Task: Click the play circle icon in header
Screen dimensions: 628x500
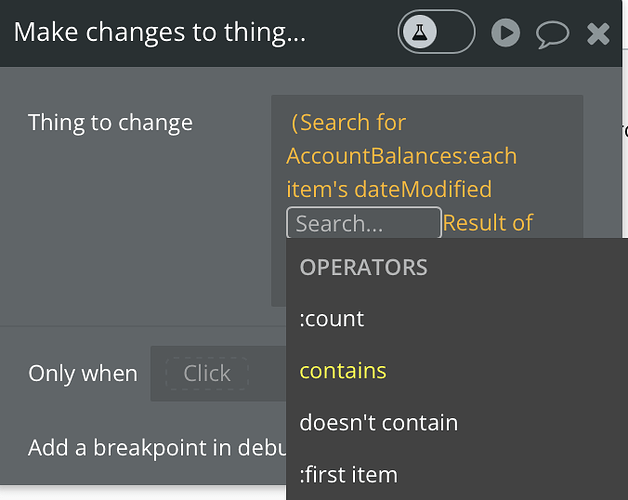Action: tap(506, 34)
